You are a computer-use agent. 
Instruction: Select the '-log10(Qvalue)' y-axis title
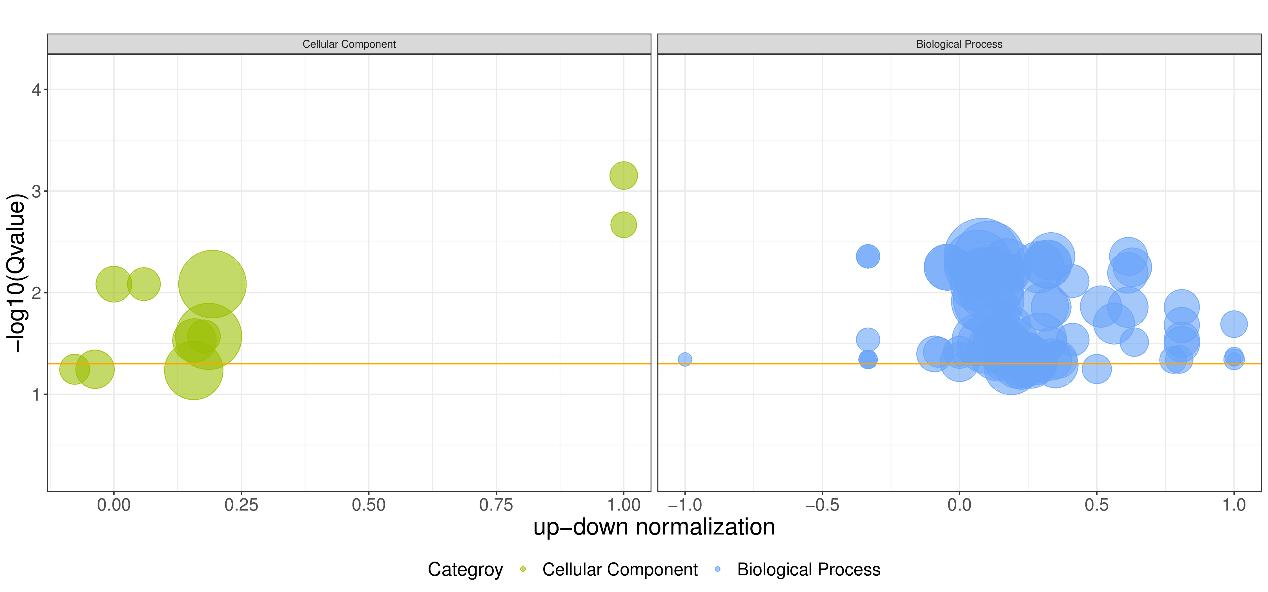[x=17, y=270]
